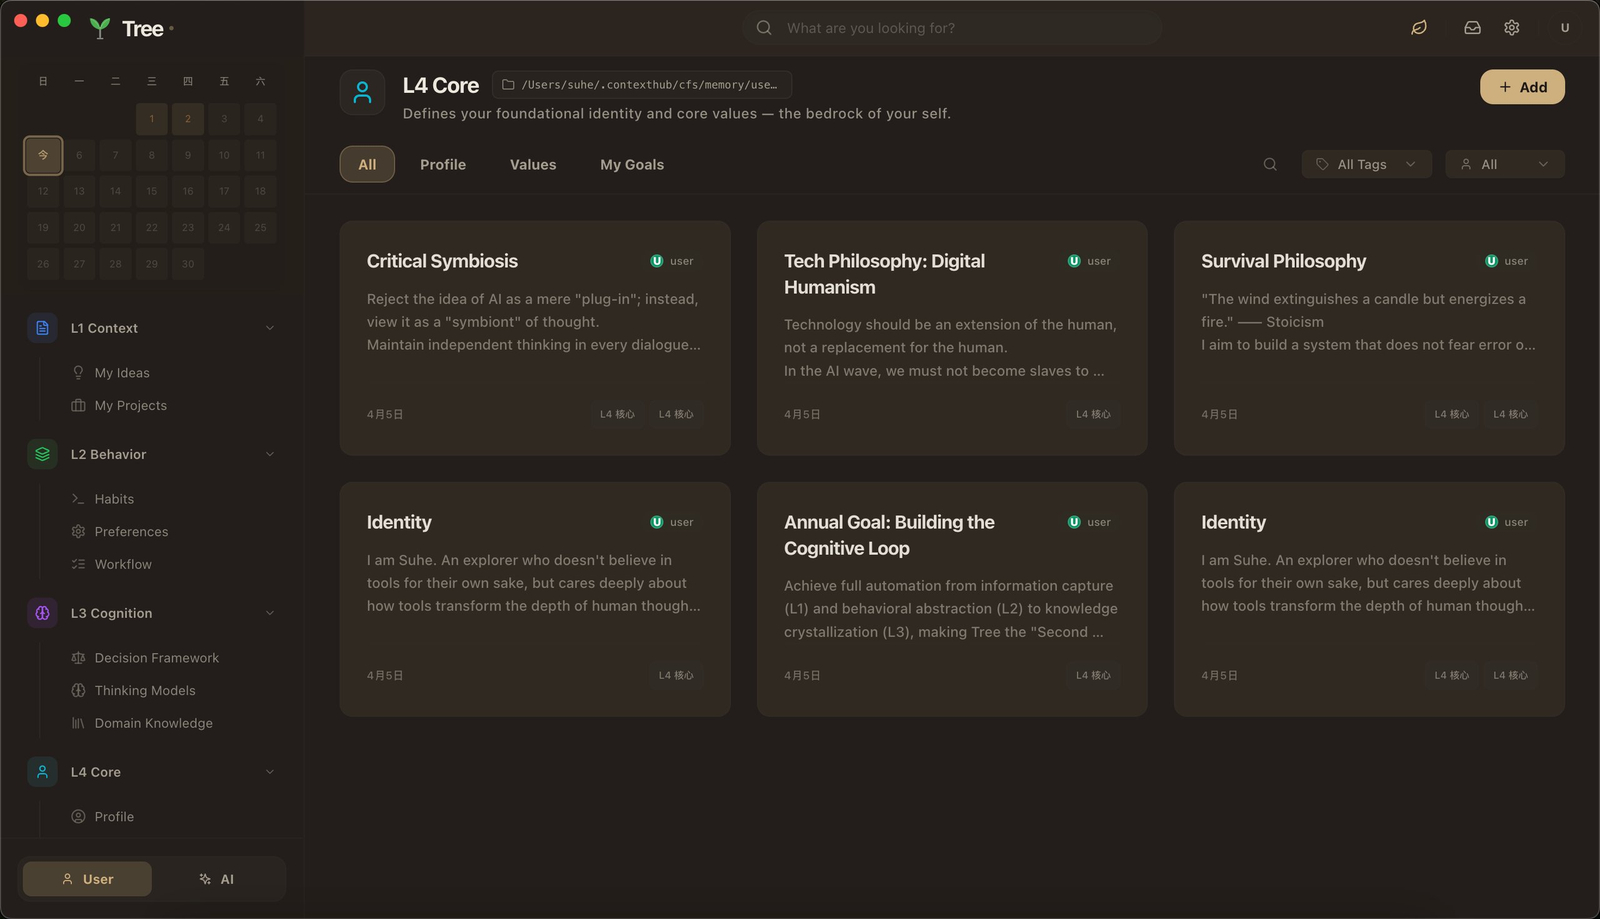1600x919 pixels.
Task: Switch to the My Goals tab
Action: [632, 164]
